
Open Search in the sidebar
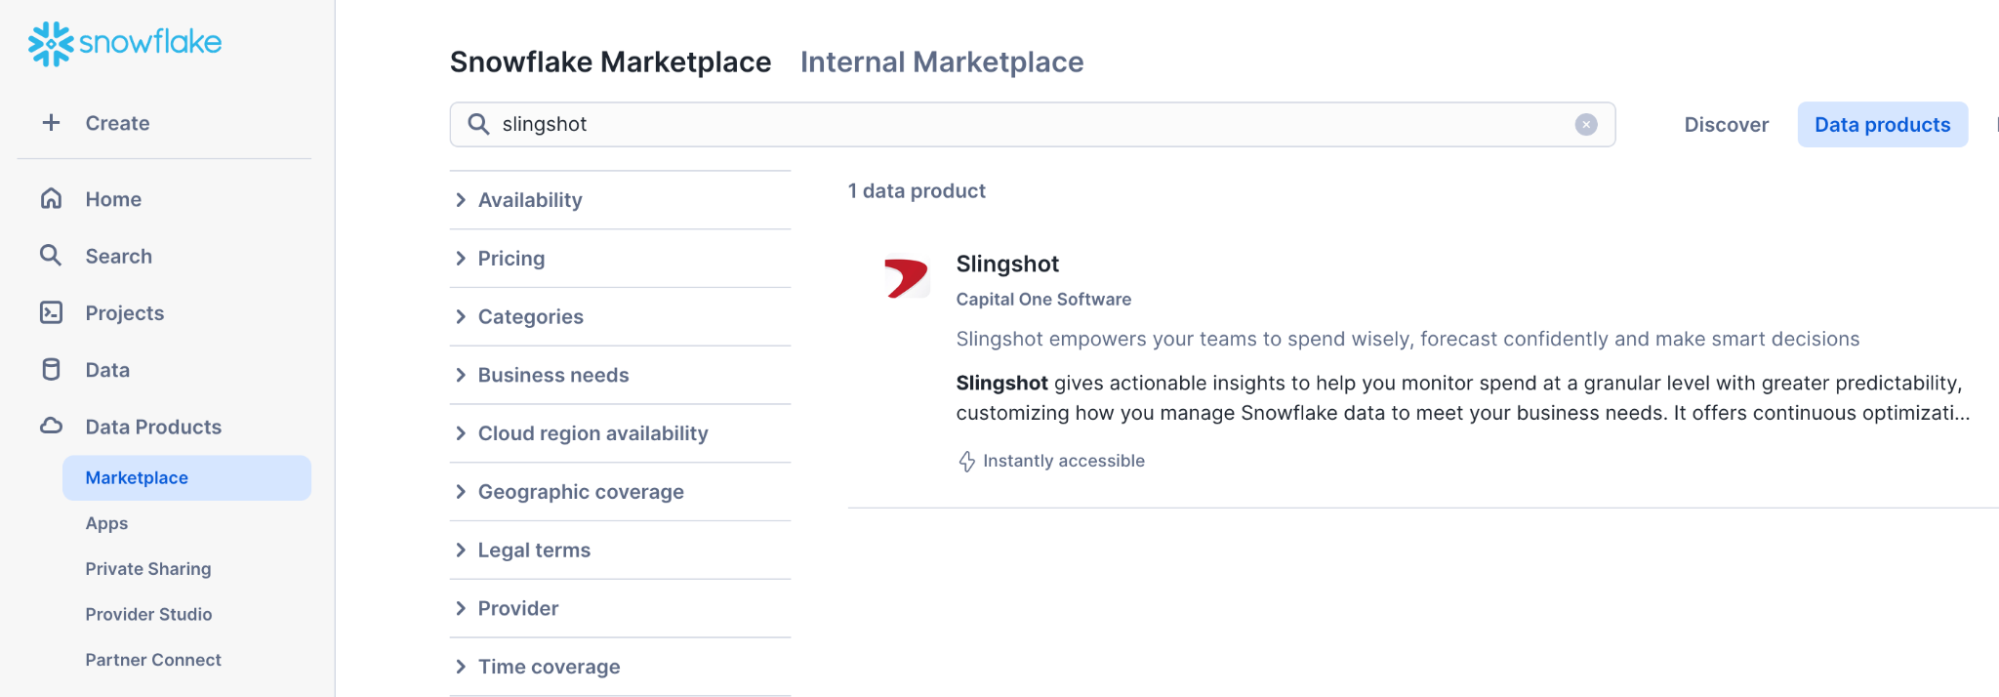[119, 256]
